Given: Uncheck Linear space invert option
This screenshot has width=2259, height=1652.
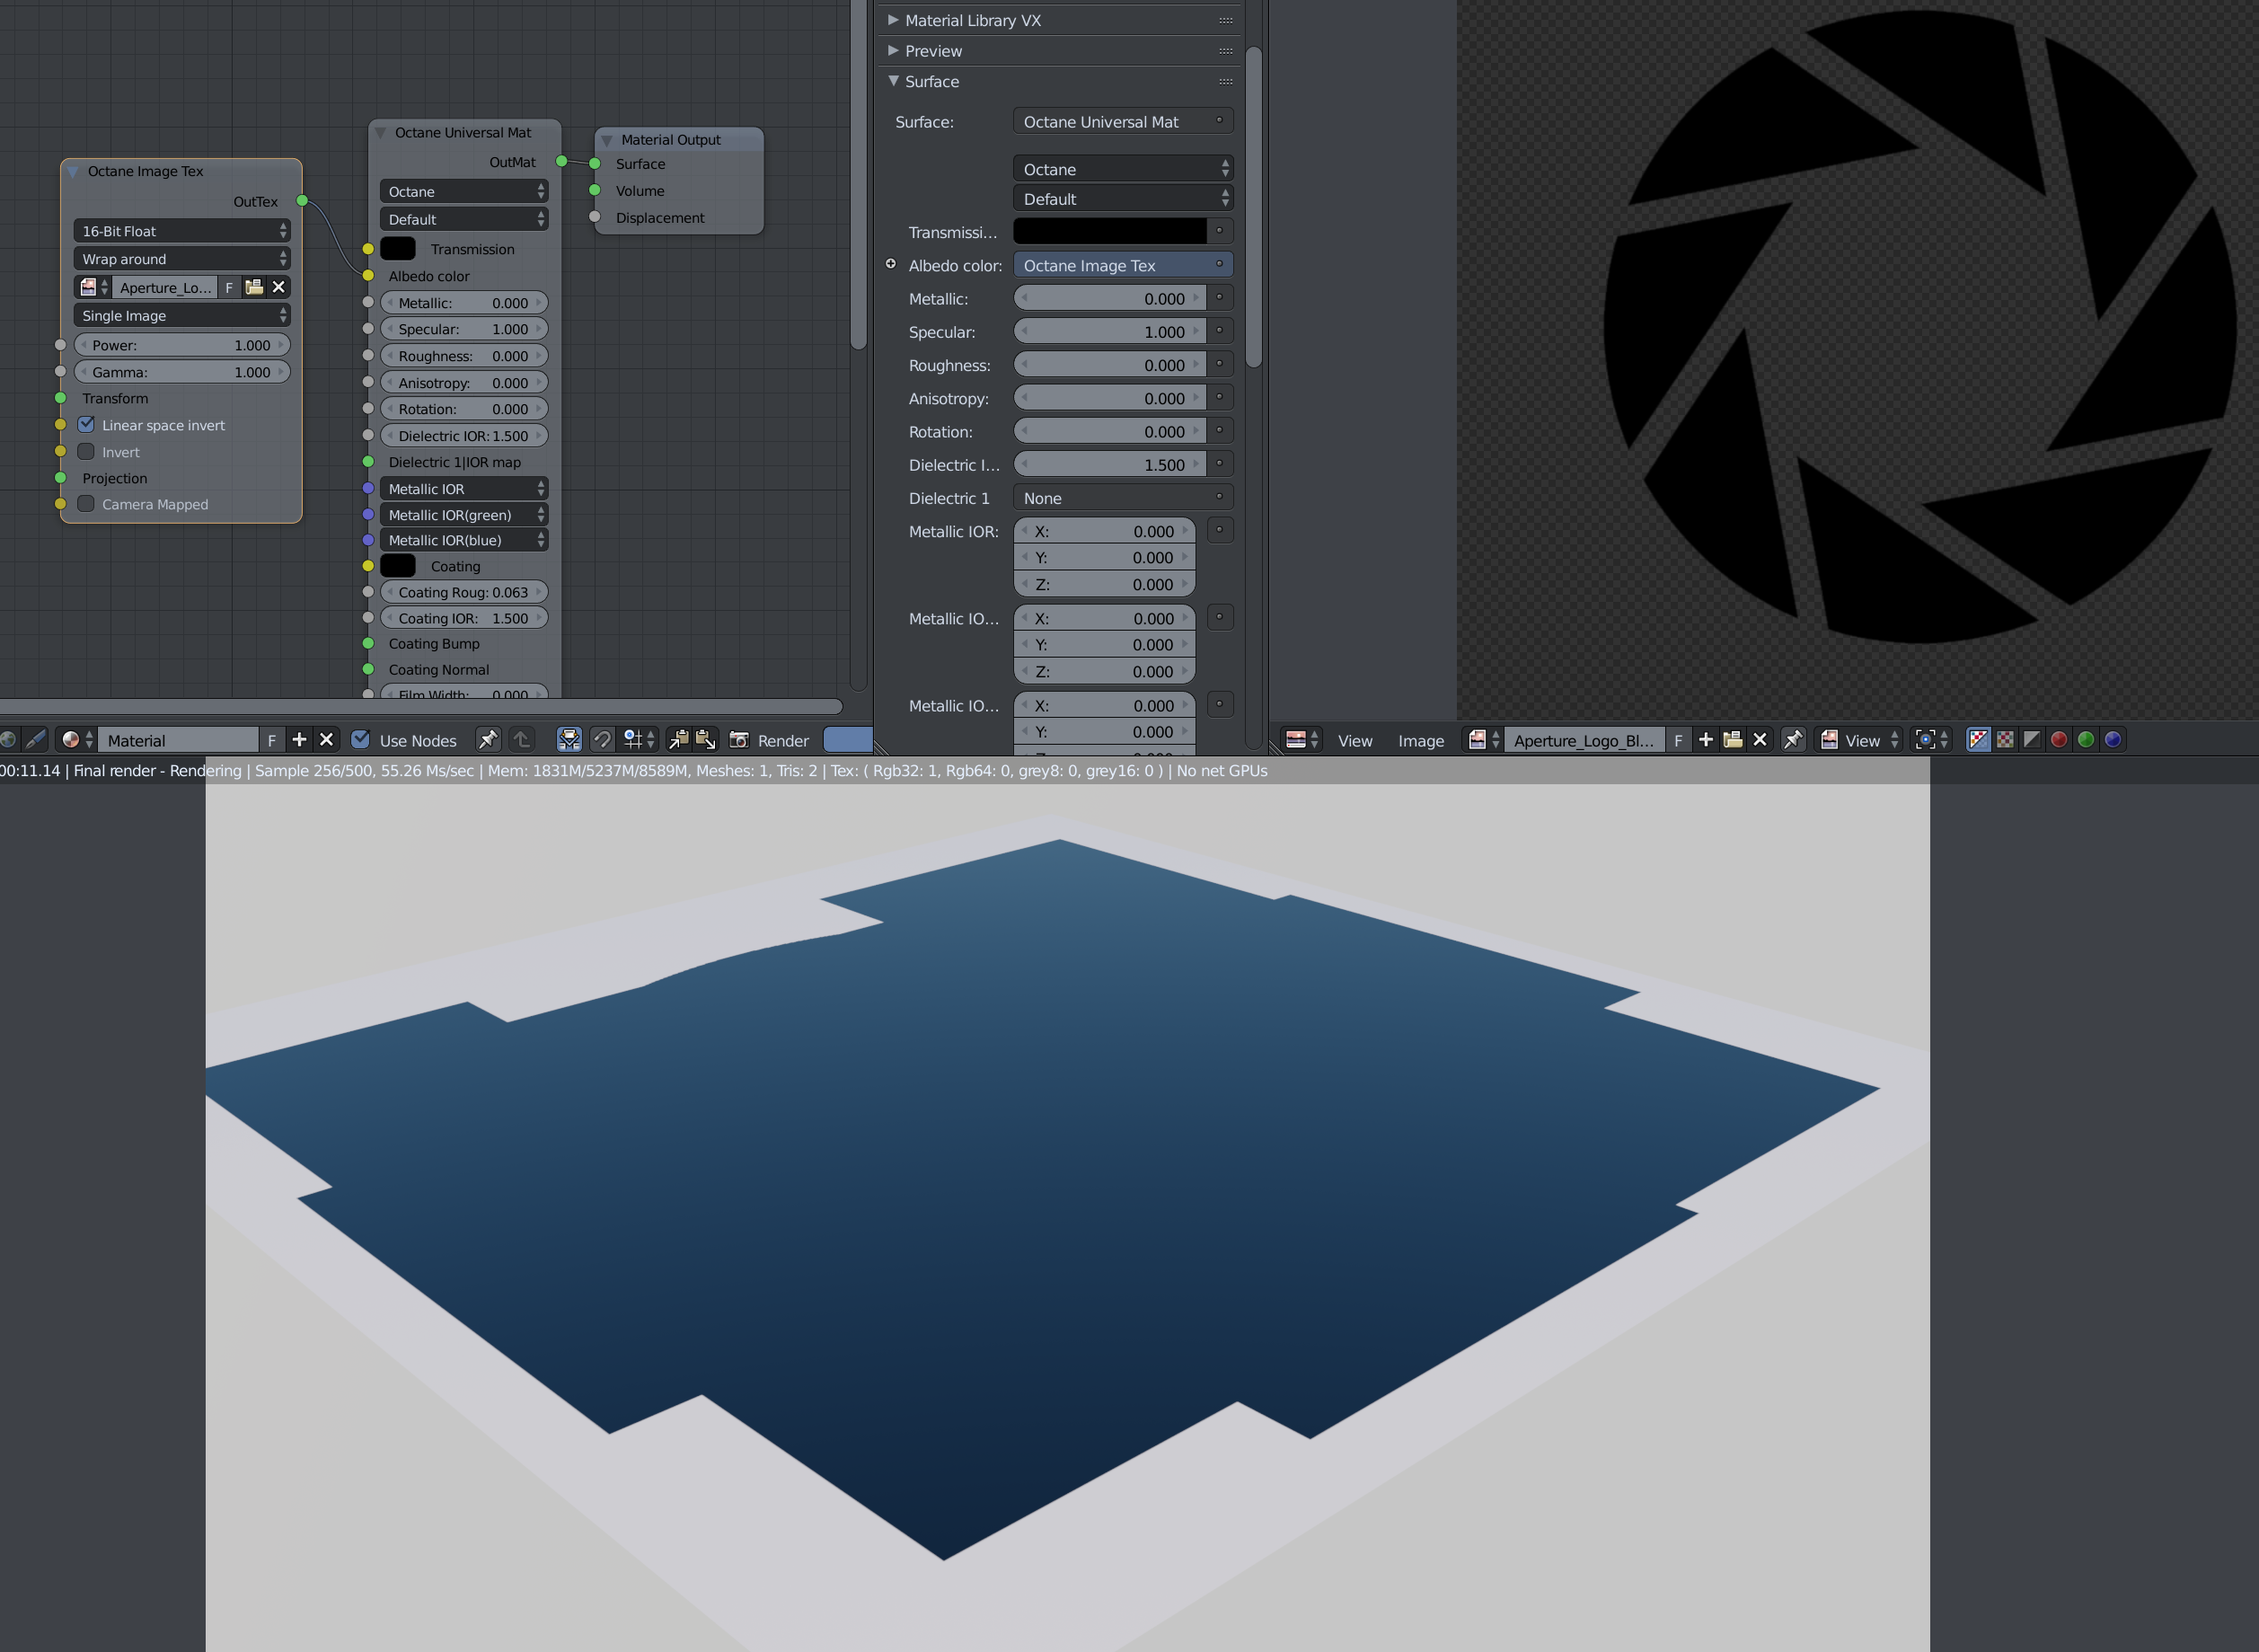Looking at the screenshot, I should click(x=87, y=425).
